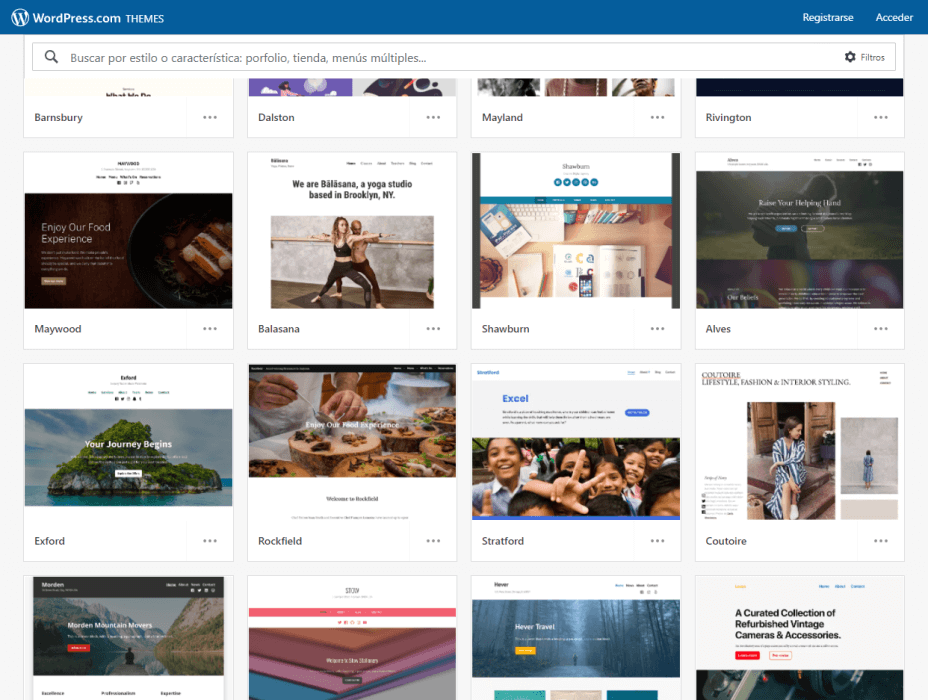Click the Acceder login link

pos(894,18)
